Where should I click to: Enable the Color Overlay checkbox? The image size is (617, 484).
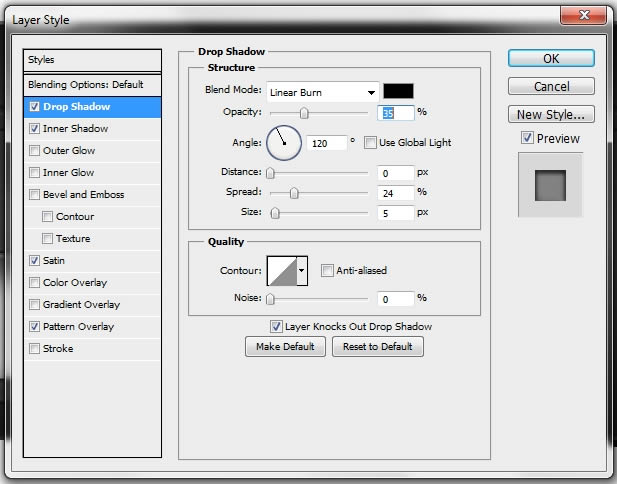click(x=34, y=283)
